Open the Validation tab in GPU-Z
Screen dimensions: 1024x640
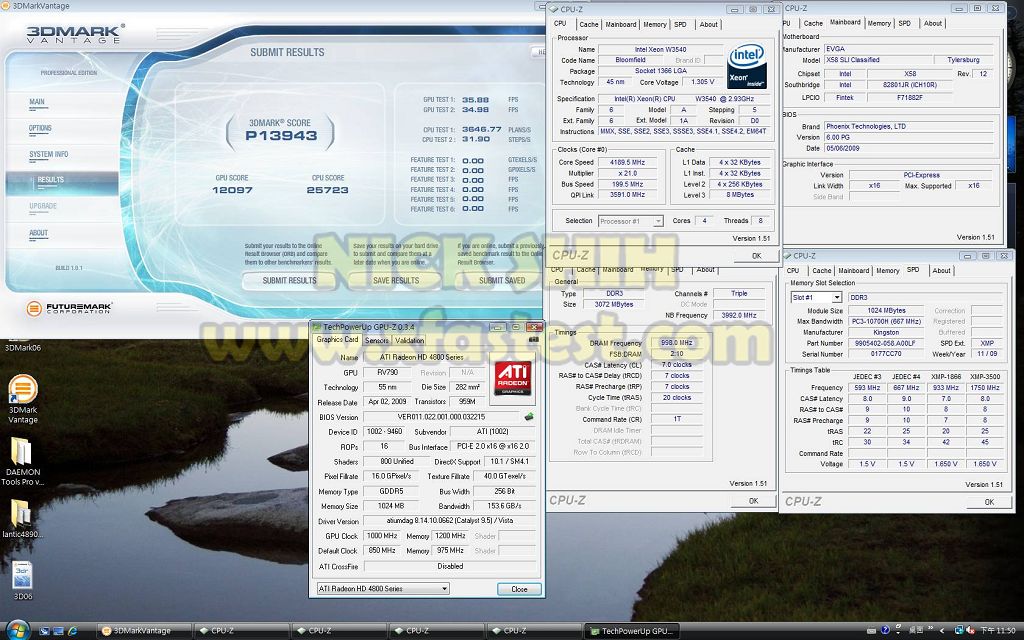(410, 340)
